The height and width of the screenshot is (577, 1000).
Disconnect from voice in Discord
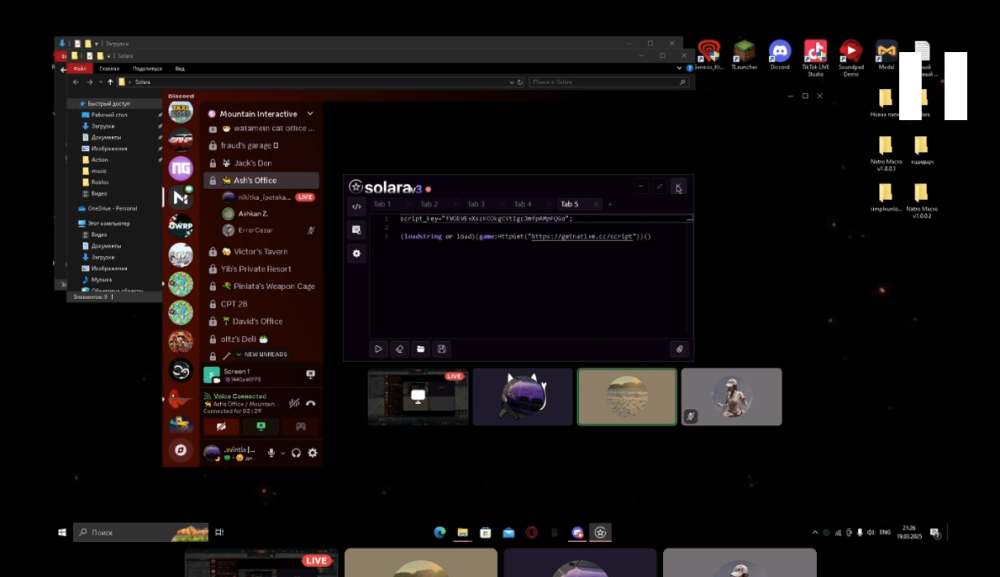(311, 403)
